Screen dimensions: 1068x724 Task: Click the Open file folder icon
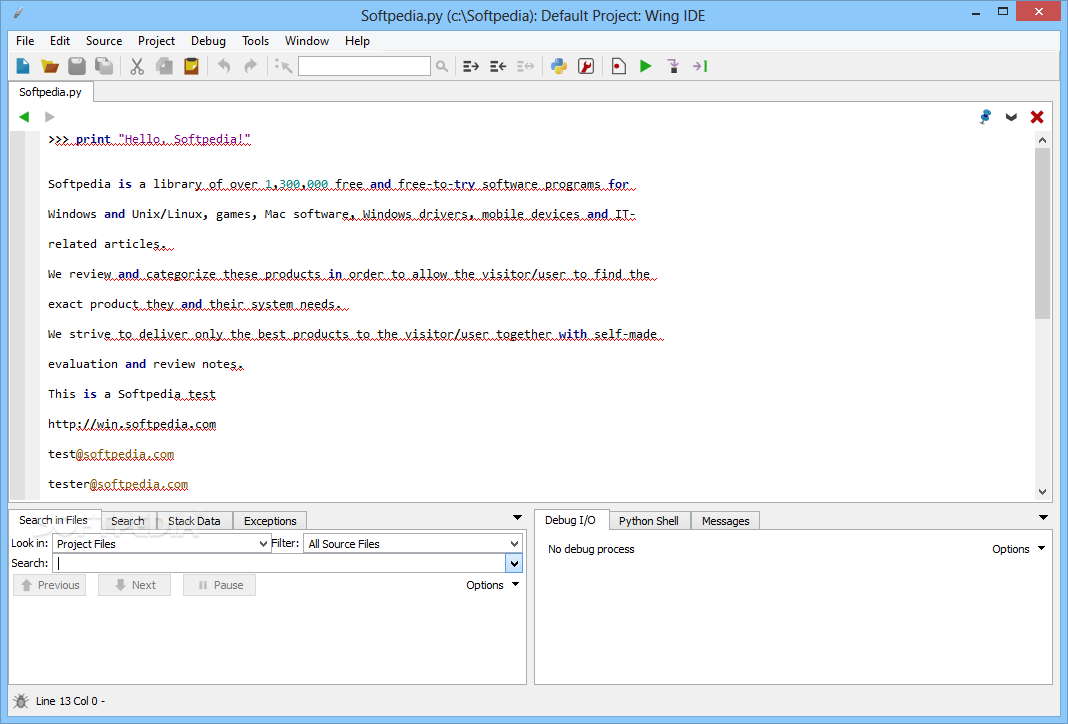point(50,66)
